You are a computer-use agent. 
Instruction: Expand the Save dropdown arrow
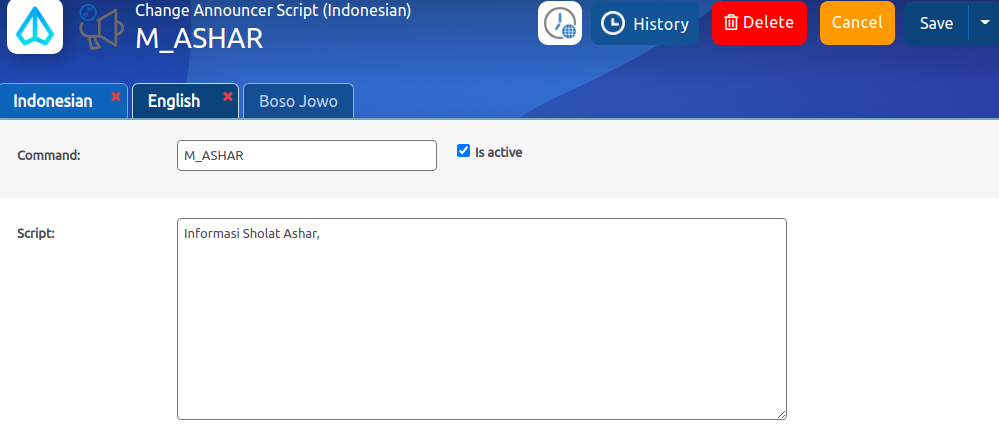tap(984, 23)
